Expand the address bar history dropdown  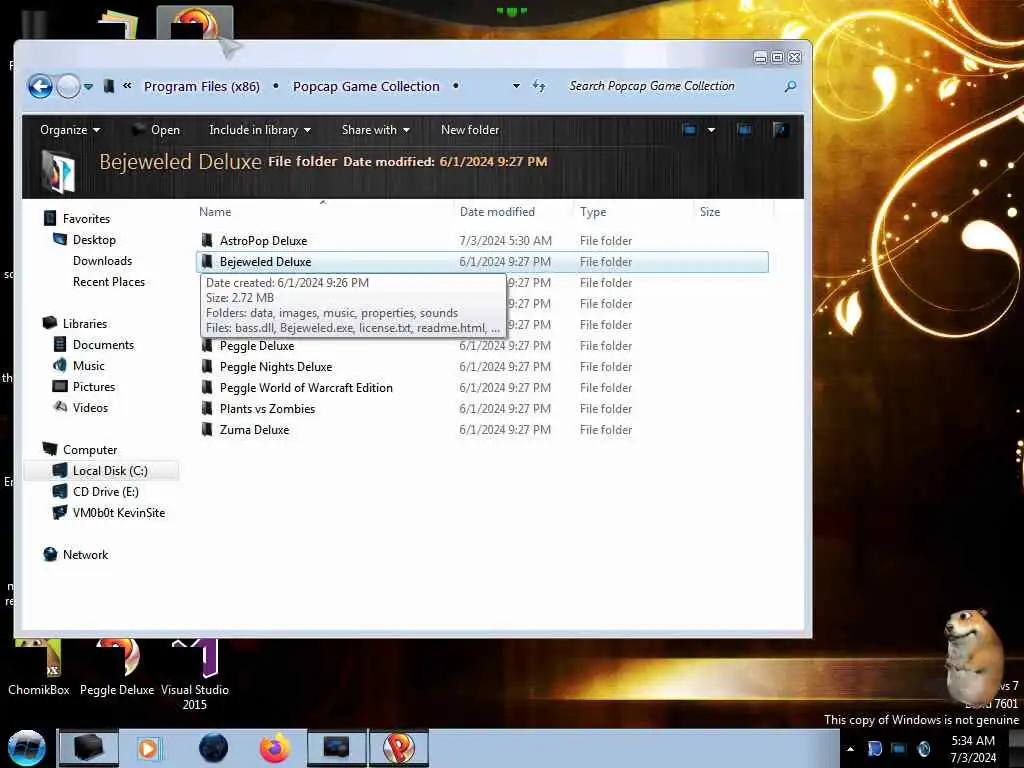click(516, 86)
